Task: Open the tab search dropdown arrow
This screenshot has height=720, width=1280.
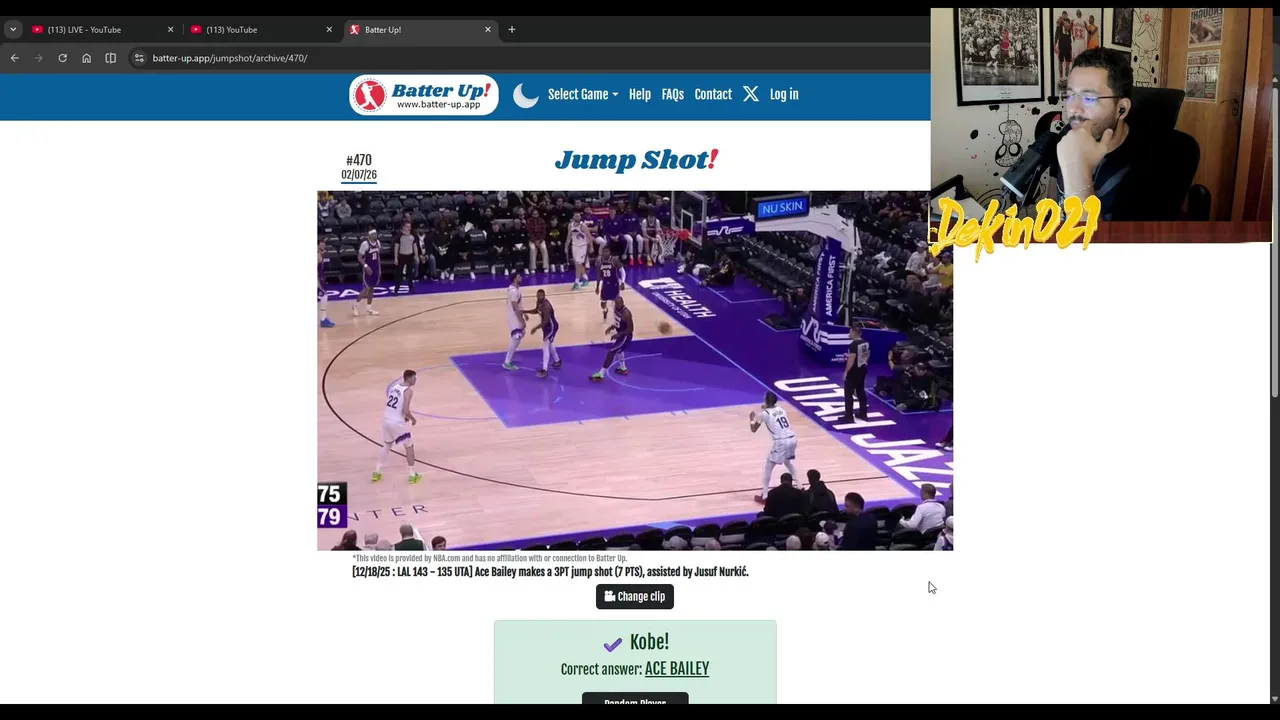Action: click(x=13, y=29)
